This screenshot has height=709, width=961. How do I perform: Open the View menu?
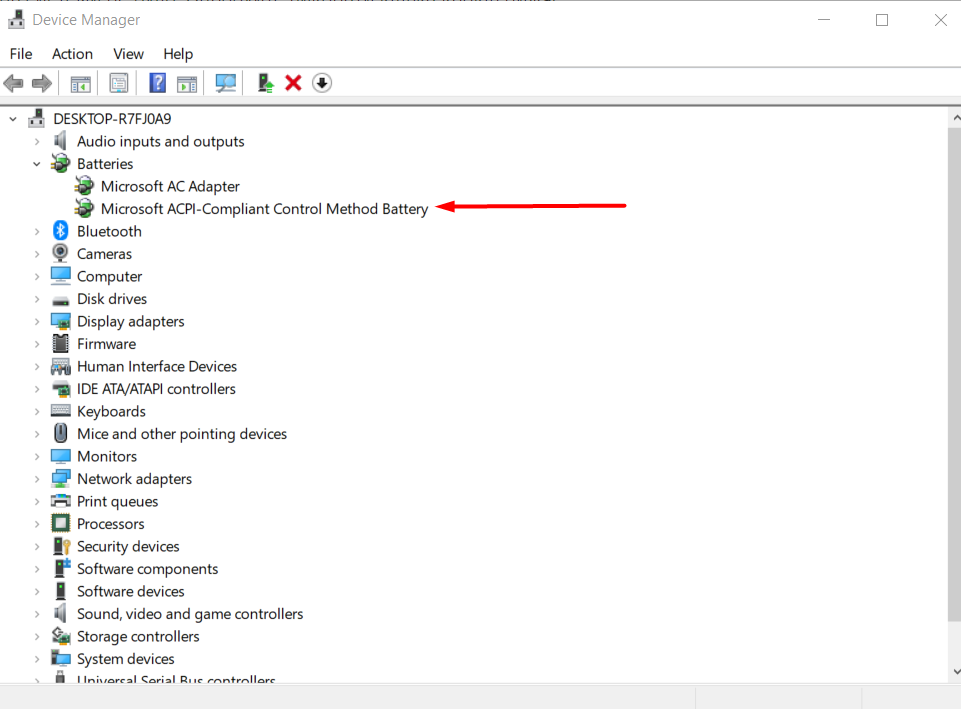tap(128, 54)
